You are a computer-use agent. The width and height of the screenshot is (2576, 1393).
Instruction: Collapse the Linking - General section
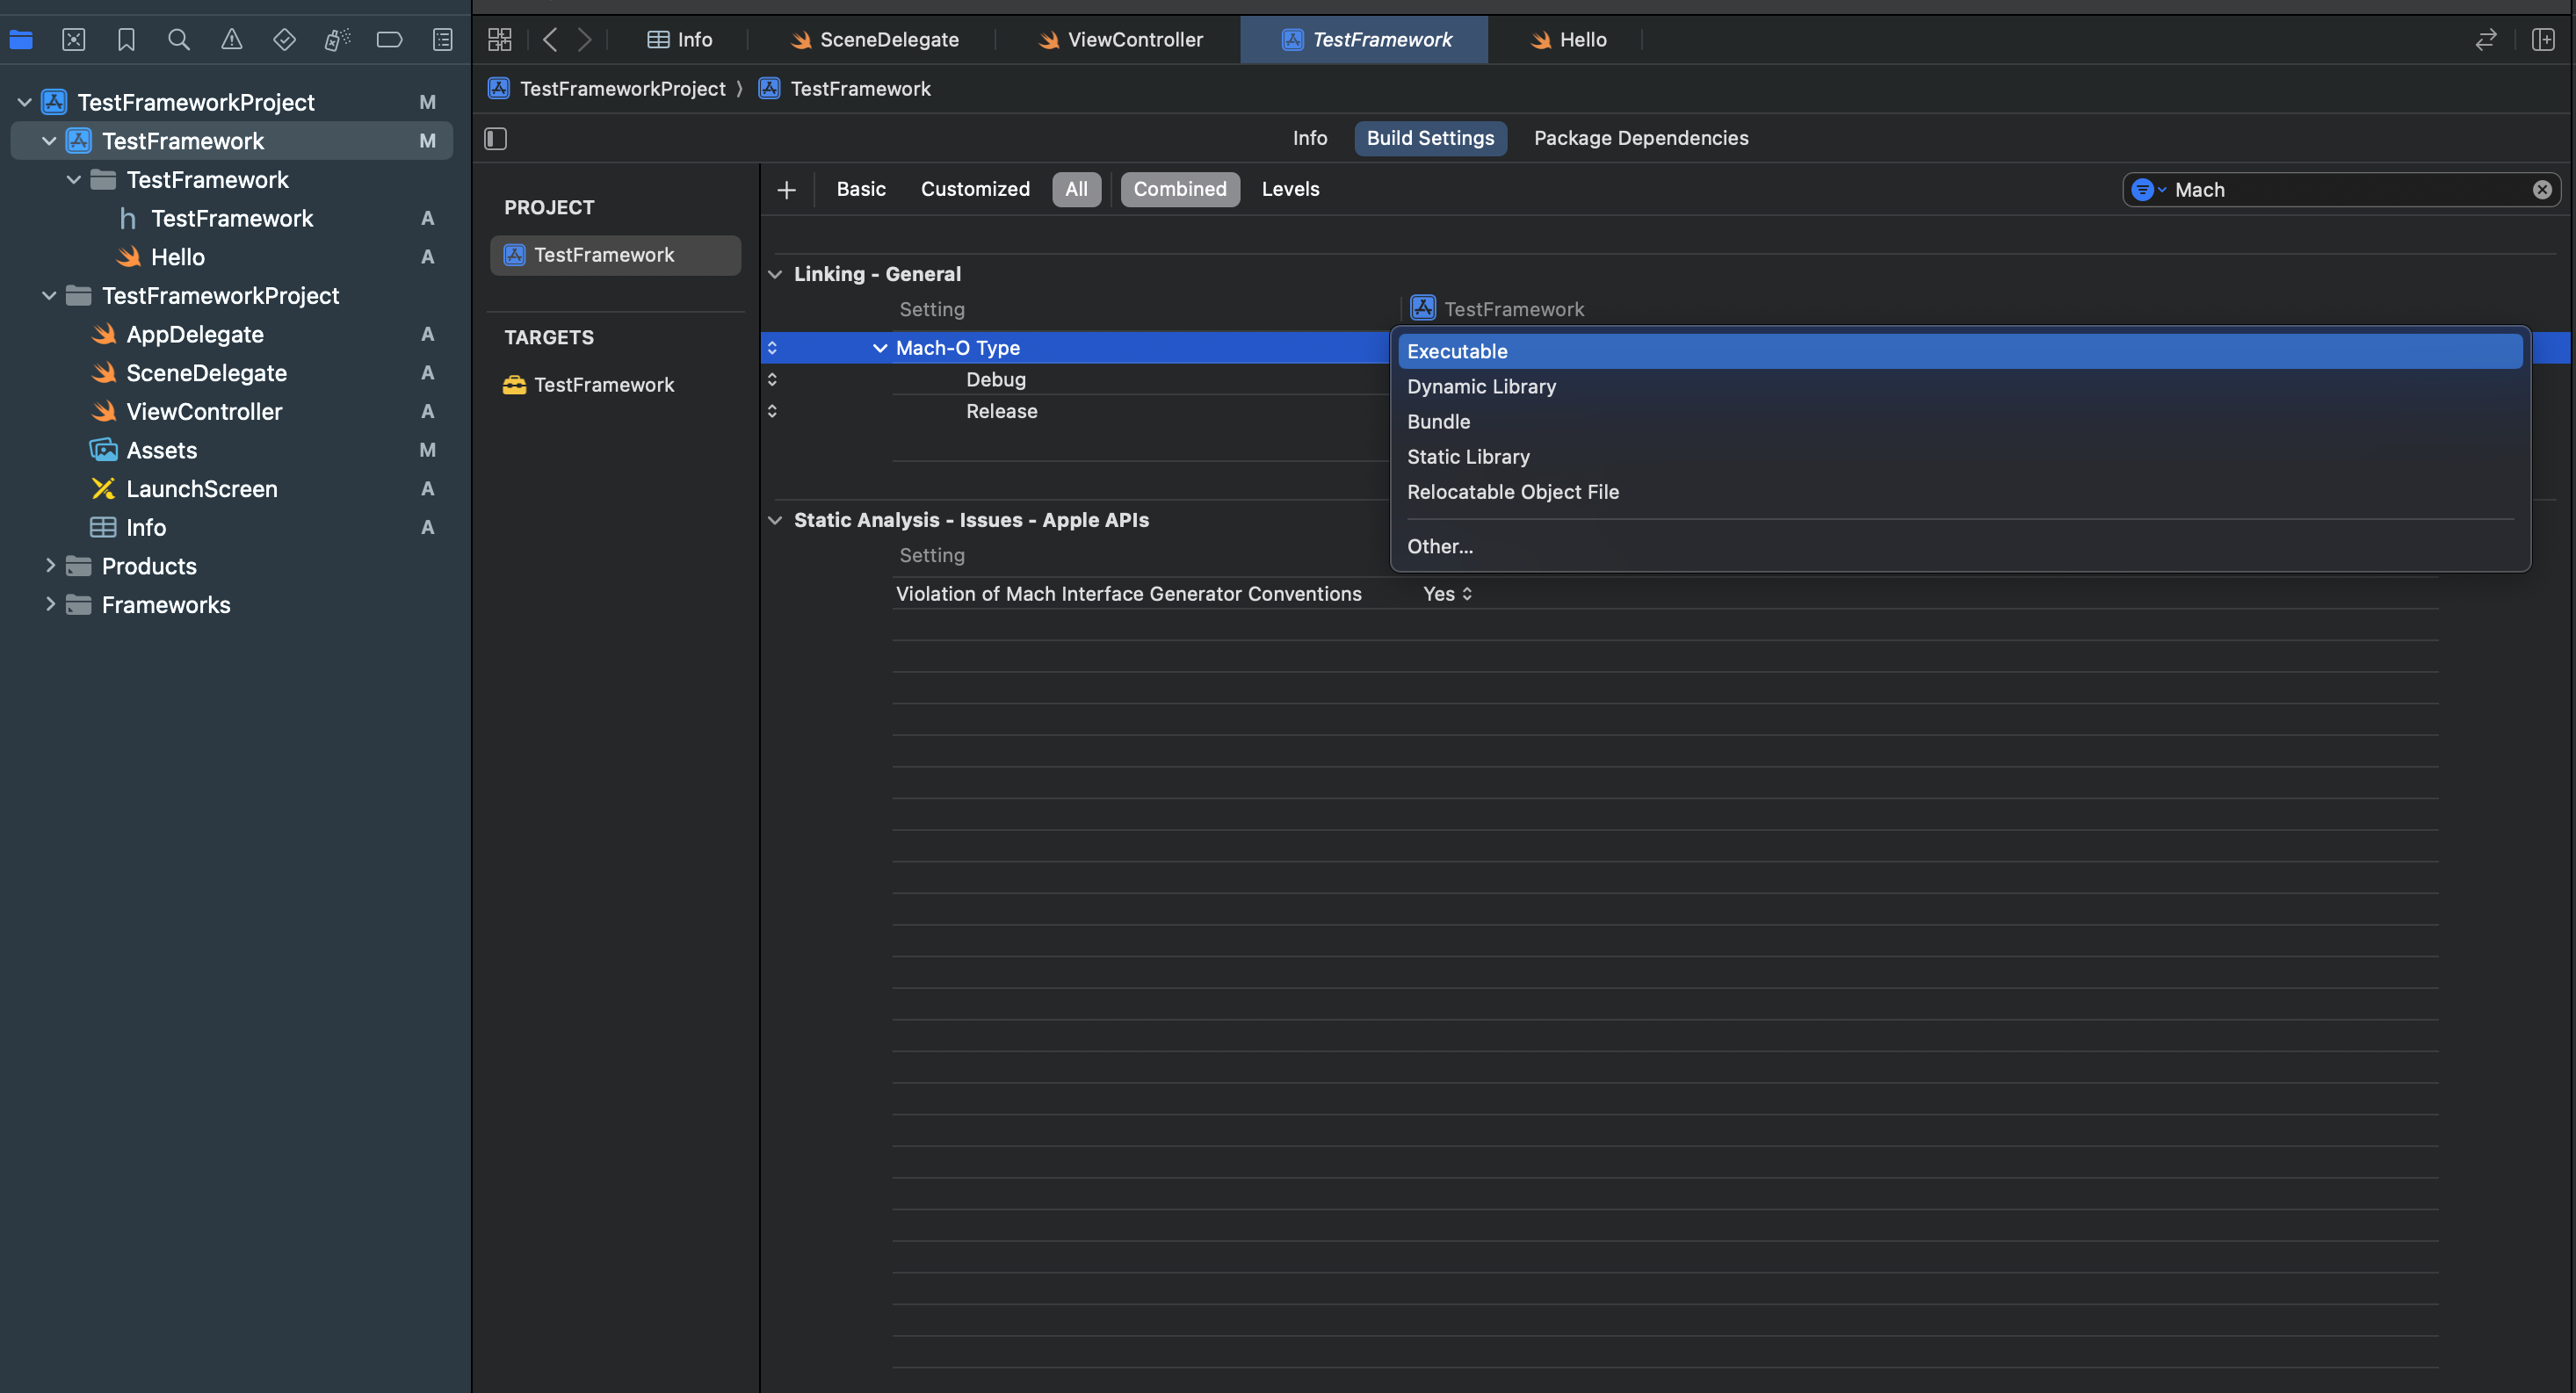[x=775, y=274]
